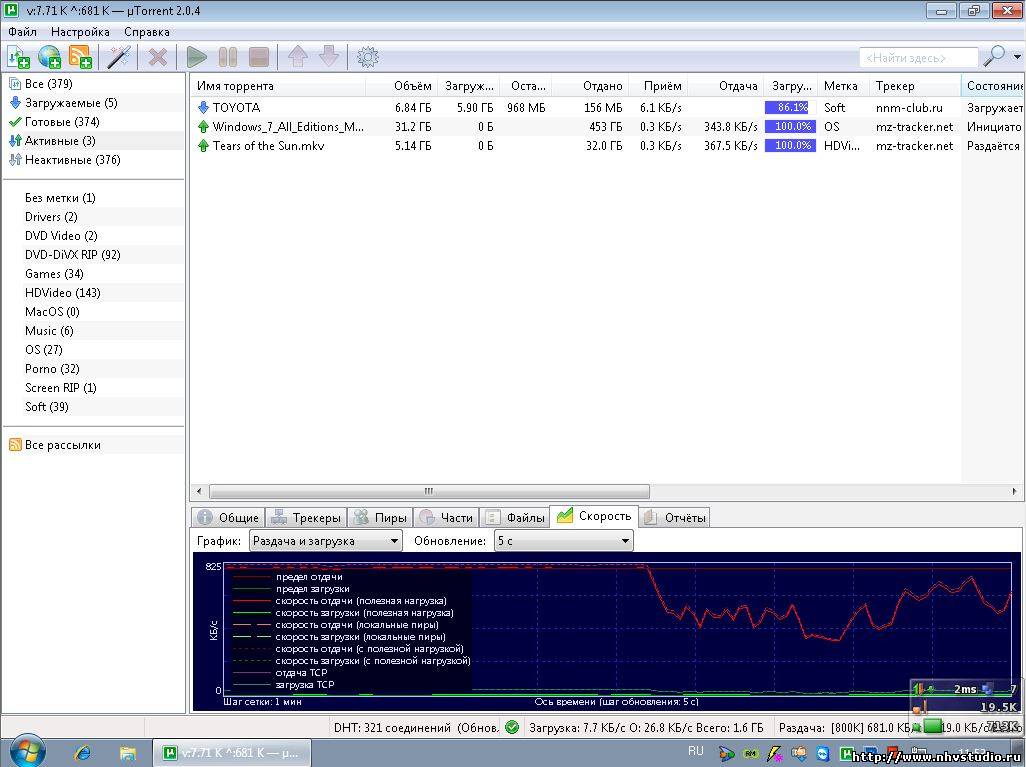1026x767 pixels.
Task: Switch to the Пиры tab
Action: 380,518
